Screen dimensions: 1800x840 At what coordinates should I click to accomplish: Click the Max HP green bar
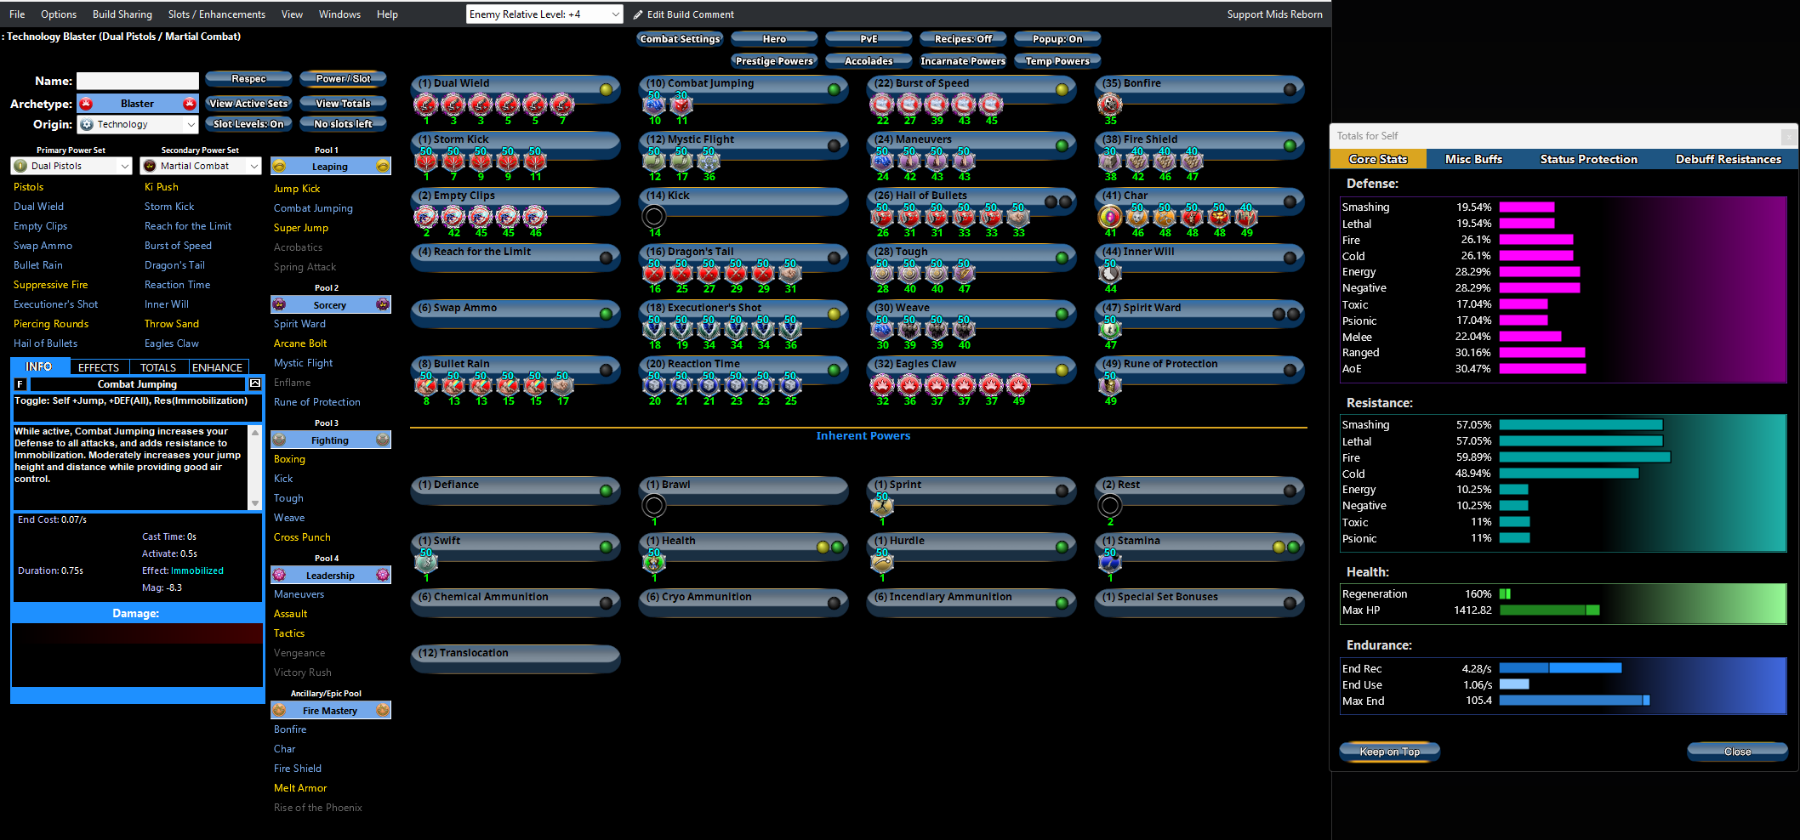1549,610
